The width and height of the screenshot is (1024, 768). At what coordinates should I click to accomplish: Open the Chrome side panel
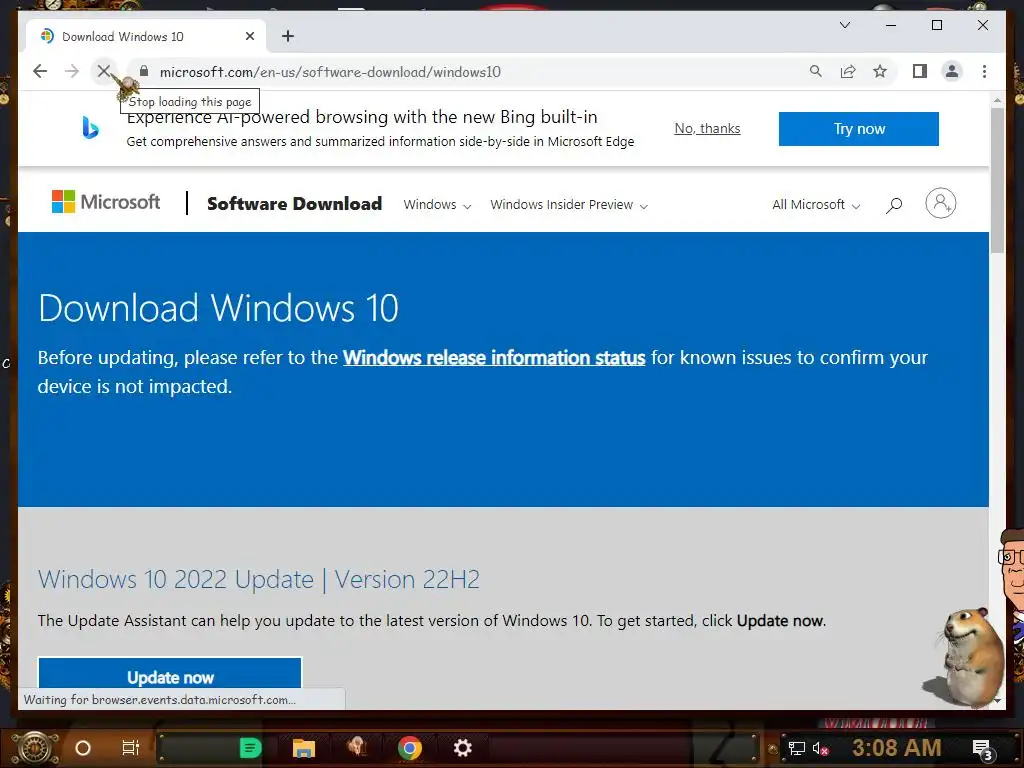tap(920, 71)
